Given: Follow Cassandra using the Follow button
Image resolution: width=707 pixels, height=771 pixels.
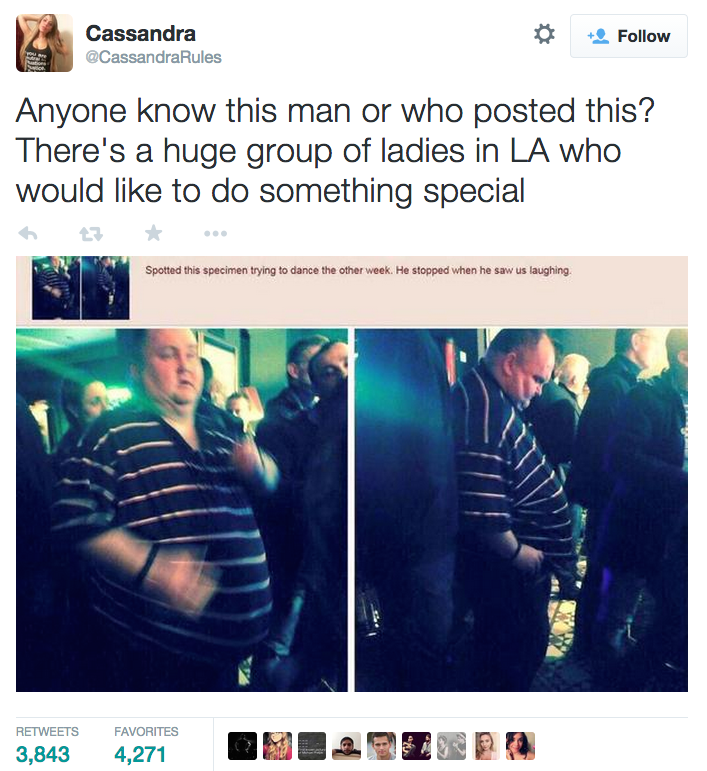Looking at the screenshot, I should 629,36.
